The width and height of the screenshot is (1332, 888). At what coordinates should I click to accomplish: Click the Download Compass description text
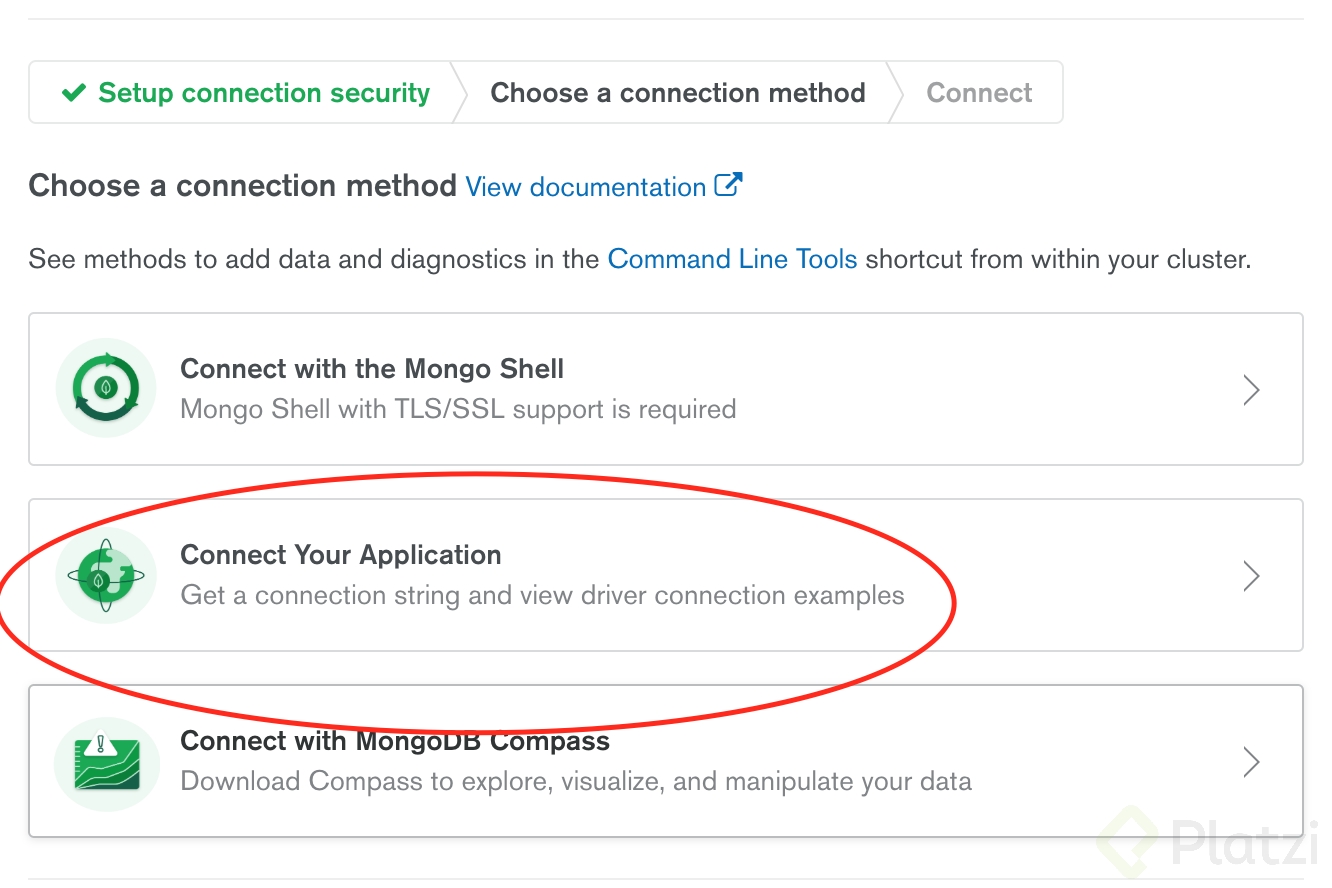pos(576,781)
